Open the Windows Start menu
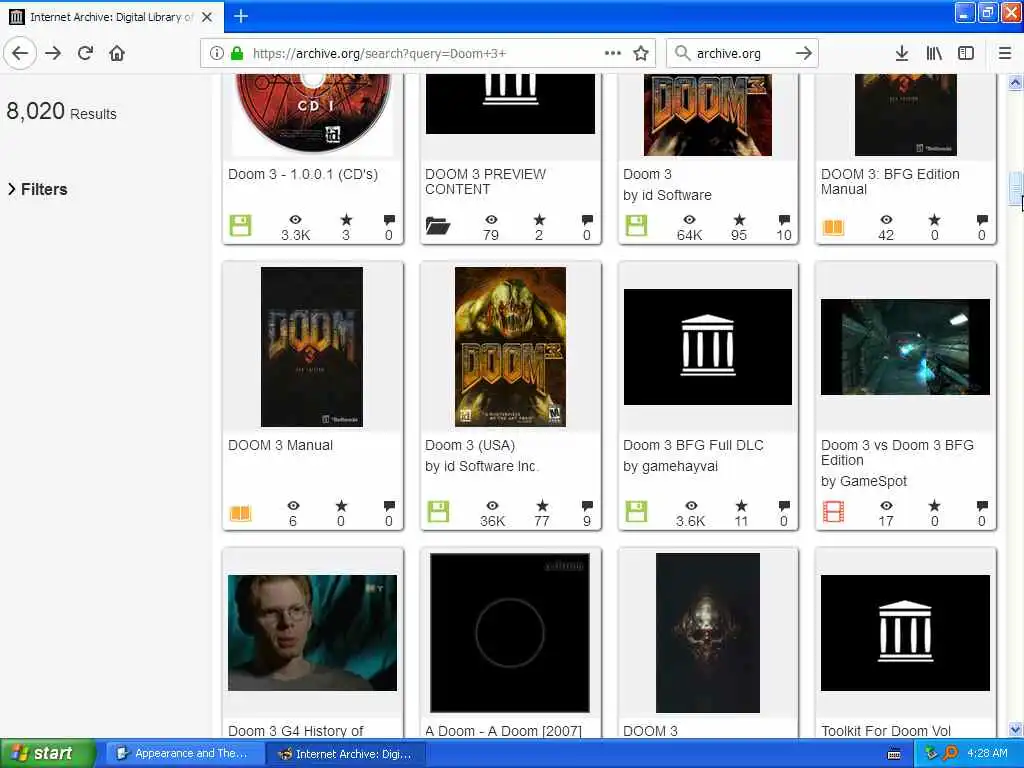This screenshot has height=768, width=1024. tap(48, 753)
